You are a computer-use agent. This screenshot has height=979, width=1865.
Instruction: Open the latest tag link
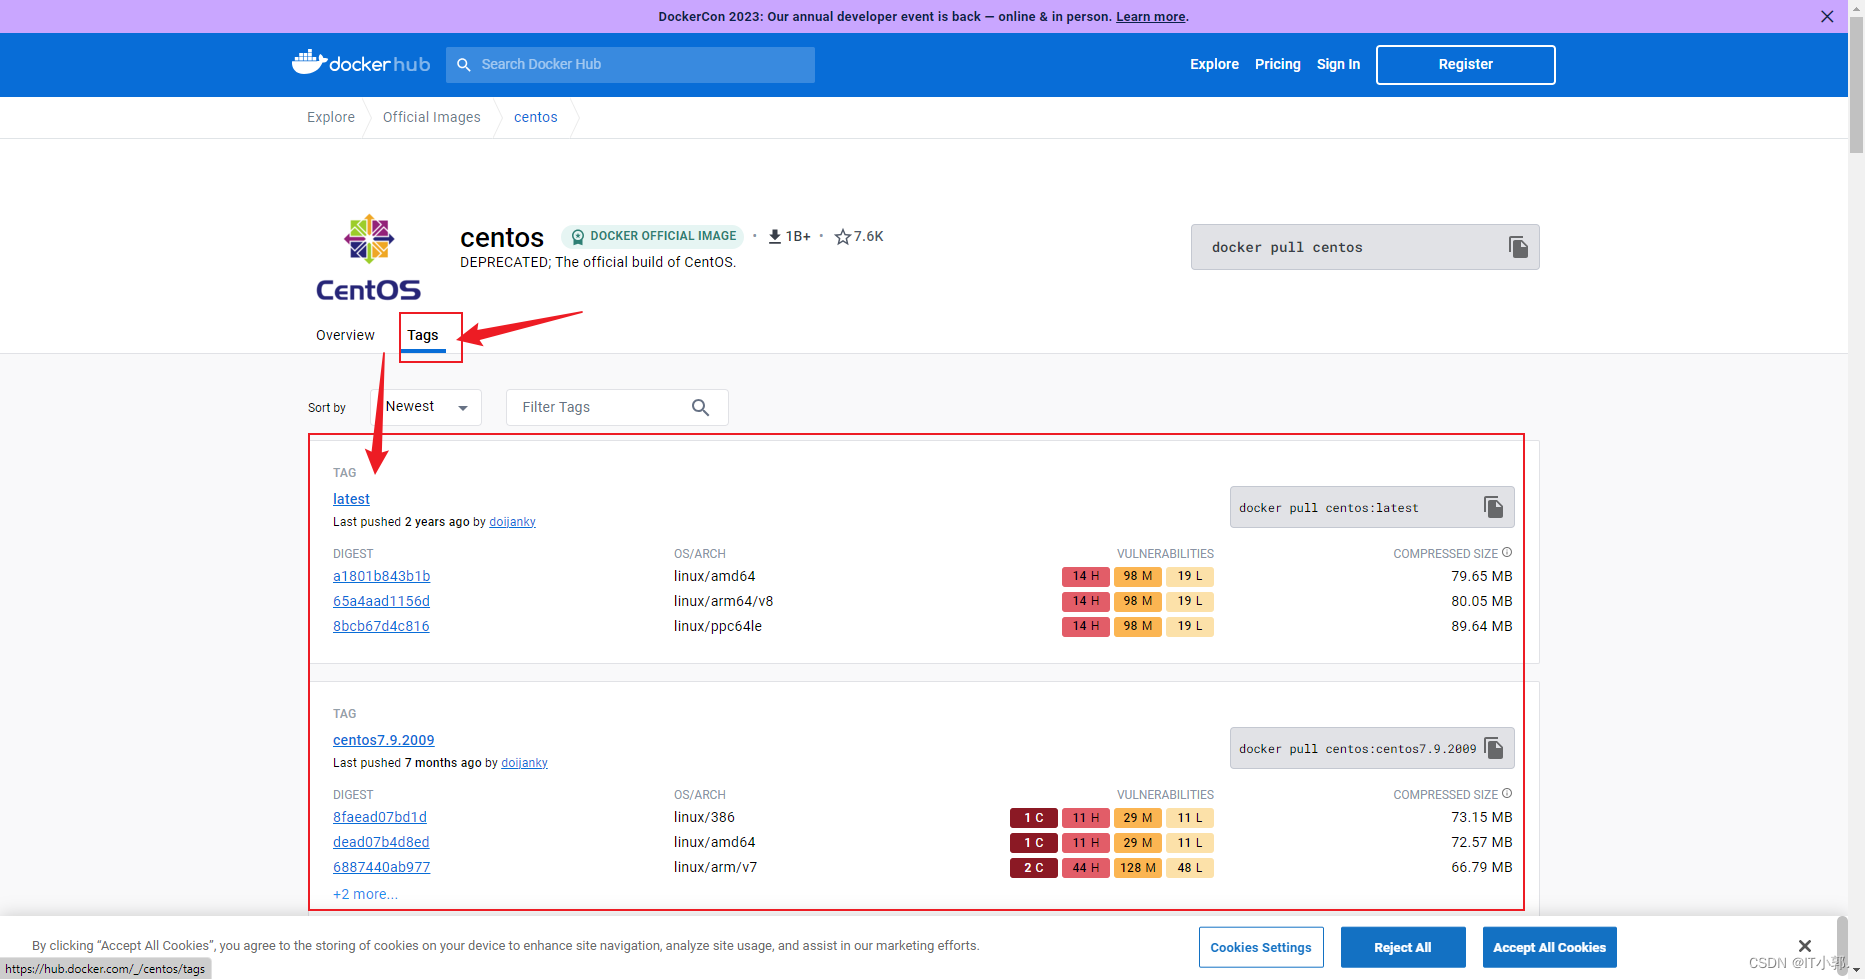click(351, 499)
